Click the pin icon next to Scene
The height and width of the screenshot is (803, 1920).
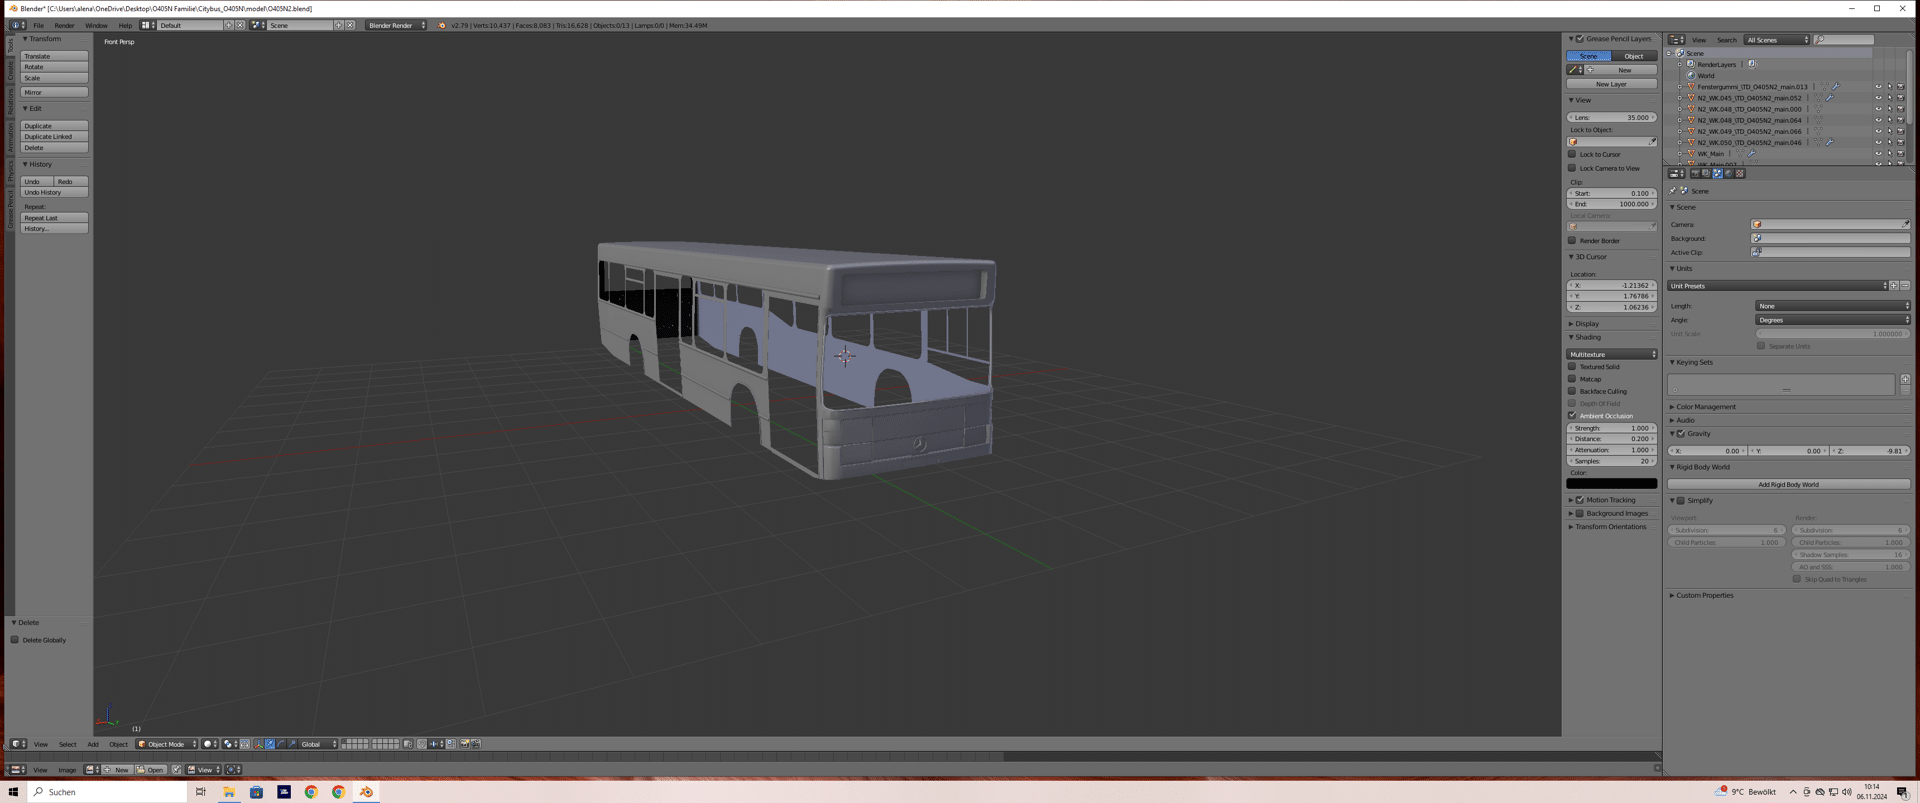point(1673,191)
